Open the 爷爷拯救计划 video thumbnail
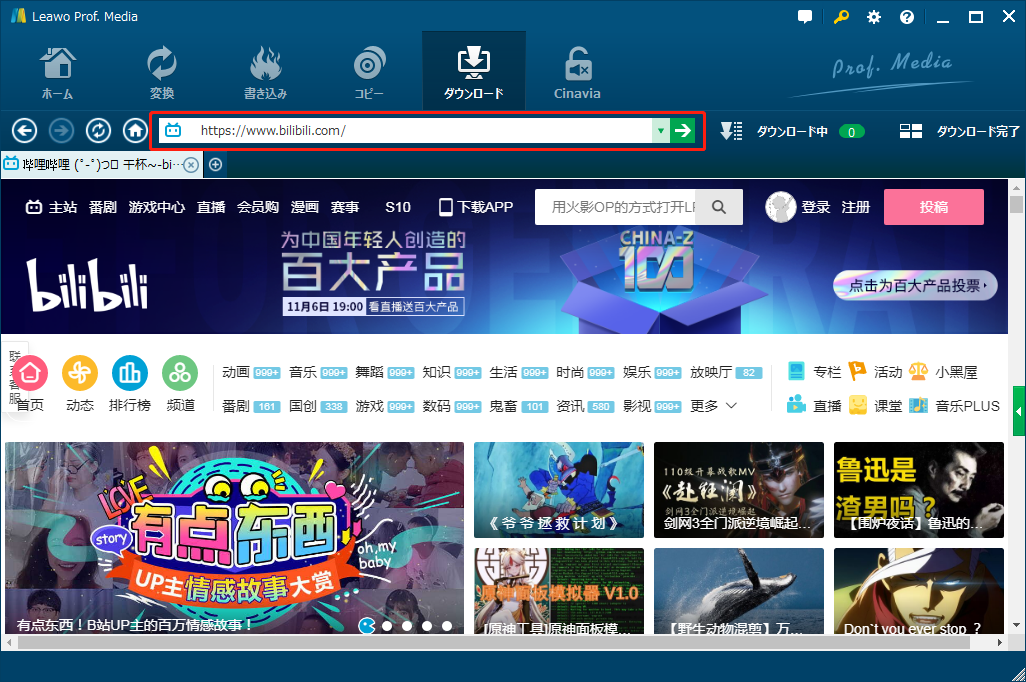The image size is (1026, 682). coord(559,490)
